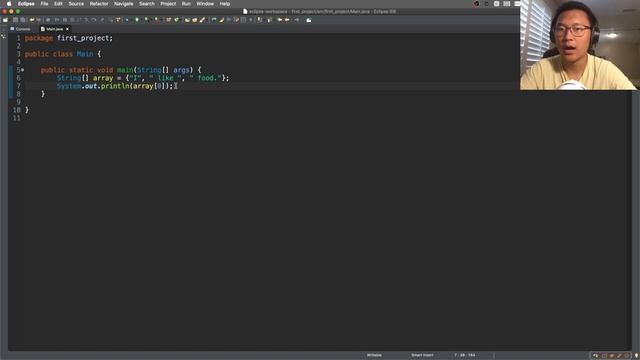Switch to the Console tab
The image size is (640, 360).
click(x=20, y=29)
